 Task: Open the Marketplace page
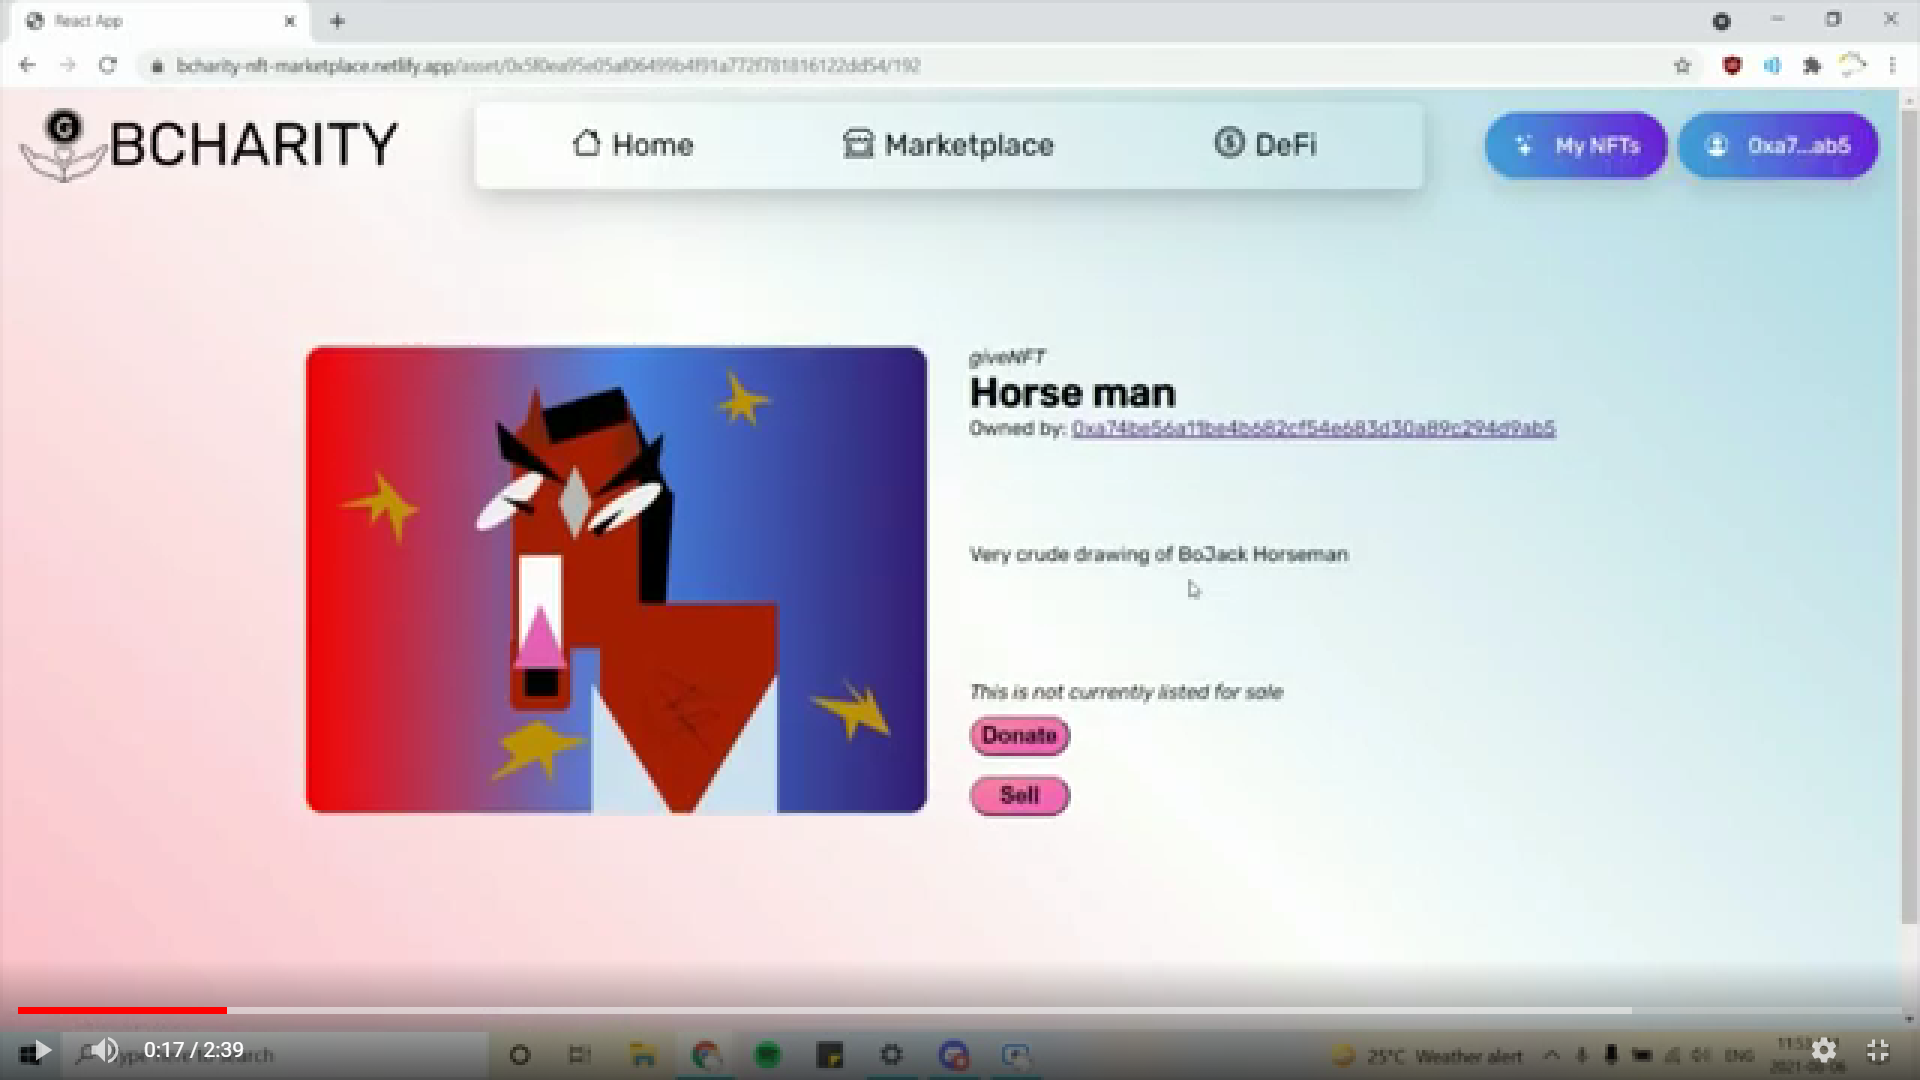pos(948,145)
